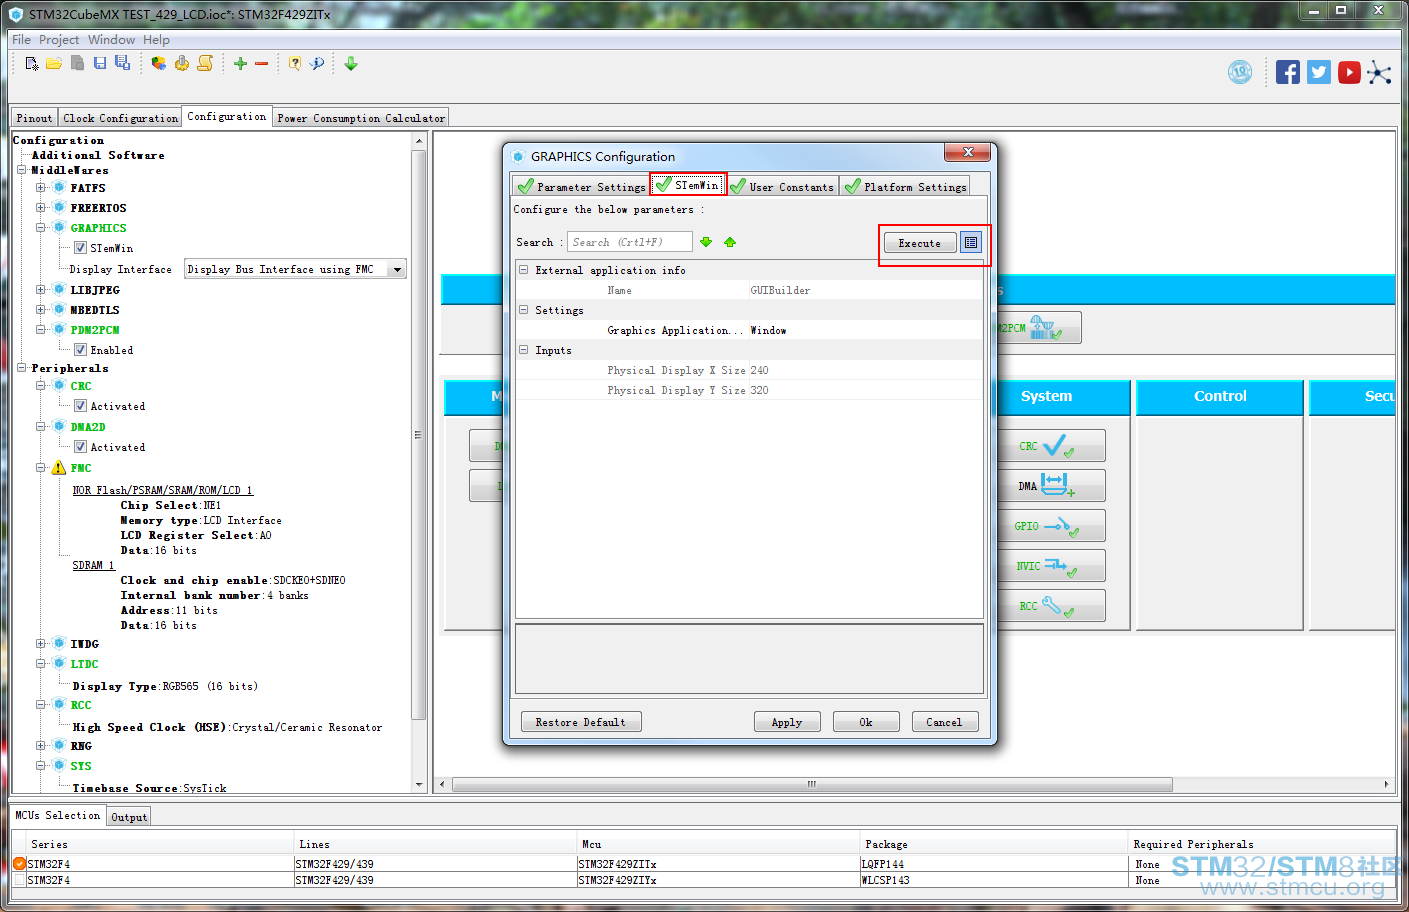Click the ST community network icon
The image size is (1409, 912).
(1380, 72)
